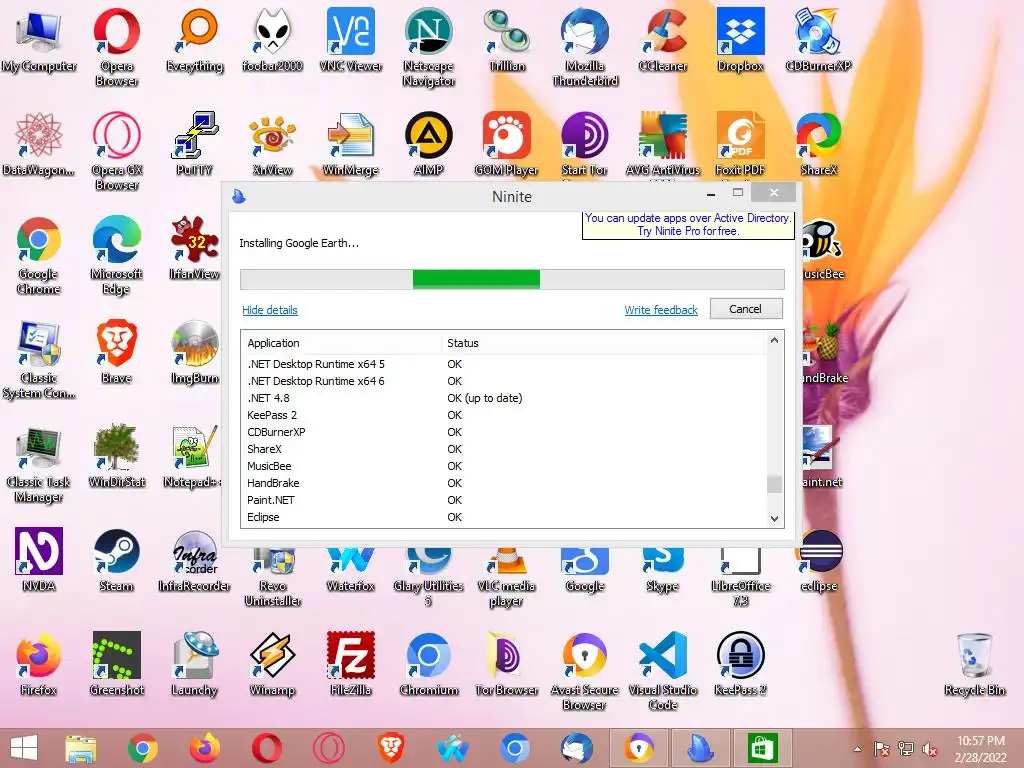Select the WinDirStat desktop icon
Screen dimensions: 1024x768
point(116,456)
